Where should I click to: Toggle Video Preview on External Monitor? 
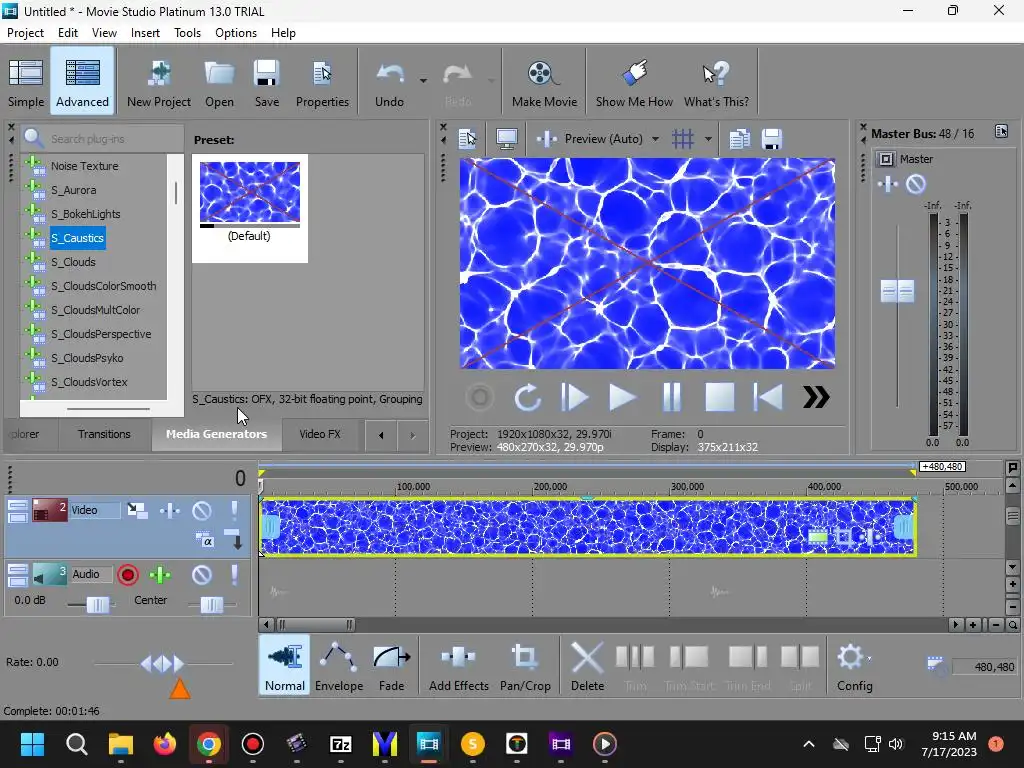507,139
